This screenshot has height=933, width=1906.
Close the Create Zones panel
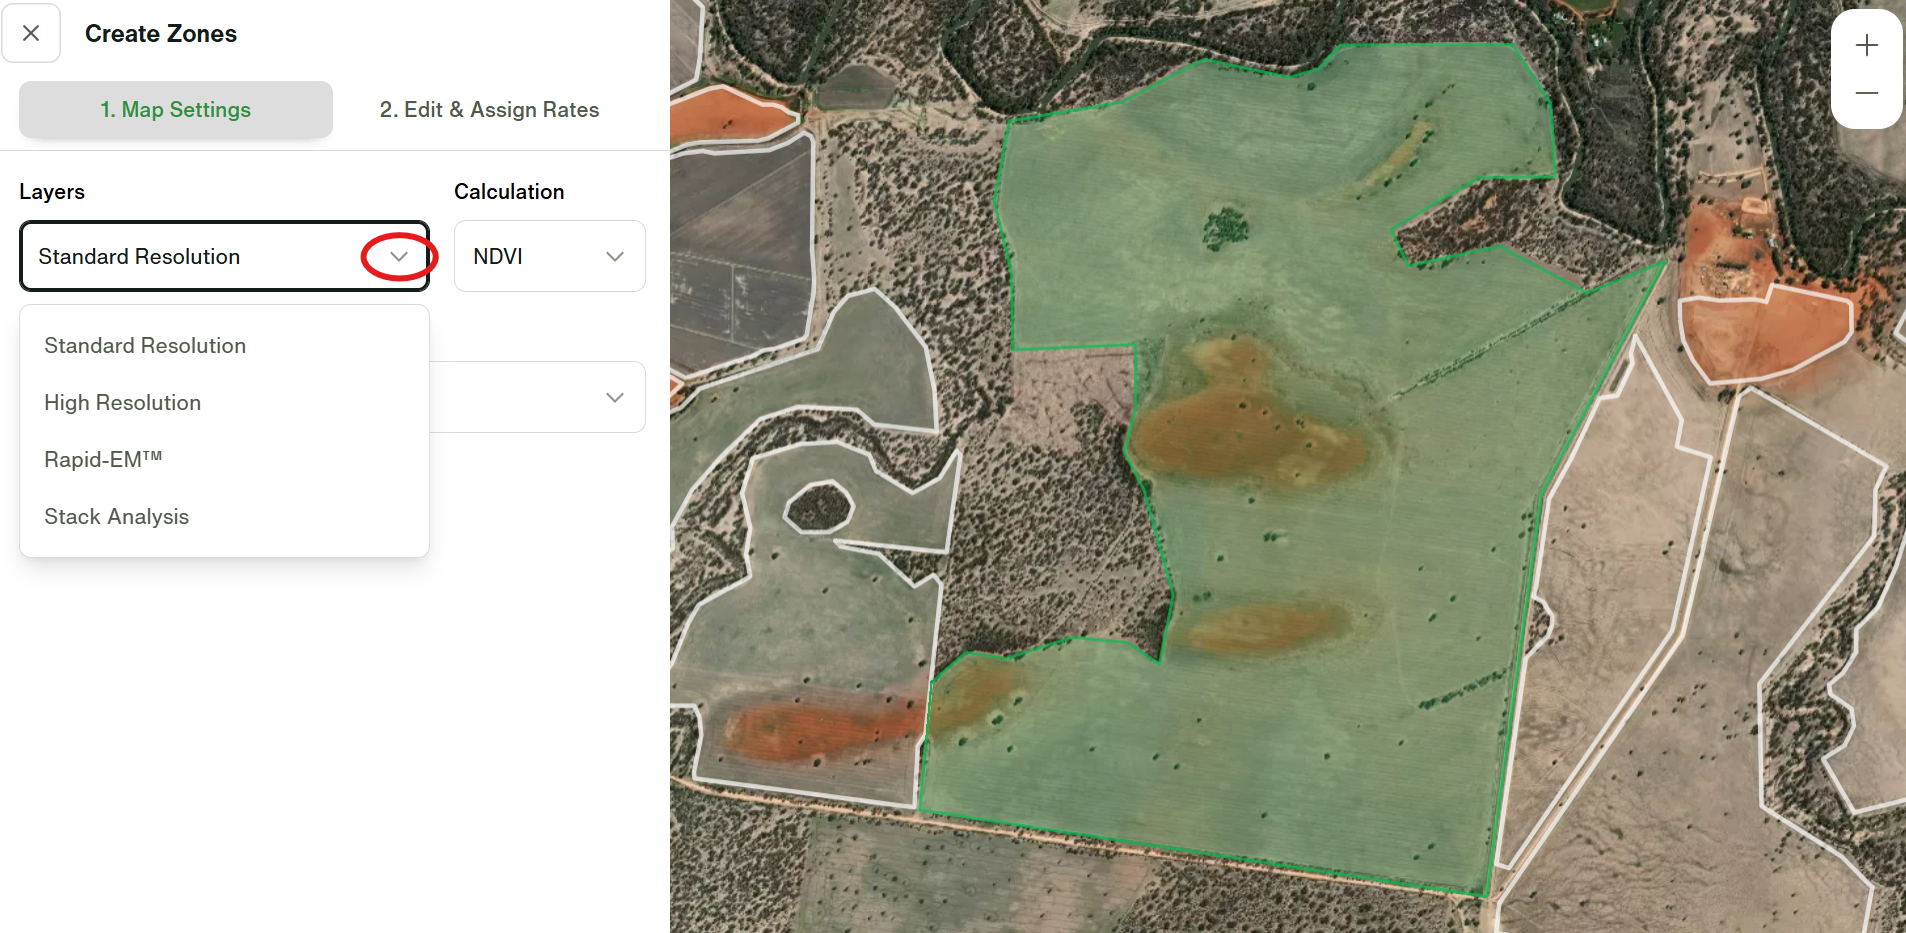coord(31,33)
